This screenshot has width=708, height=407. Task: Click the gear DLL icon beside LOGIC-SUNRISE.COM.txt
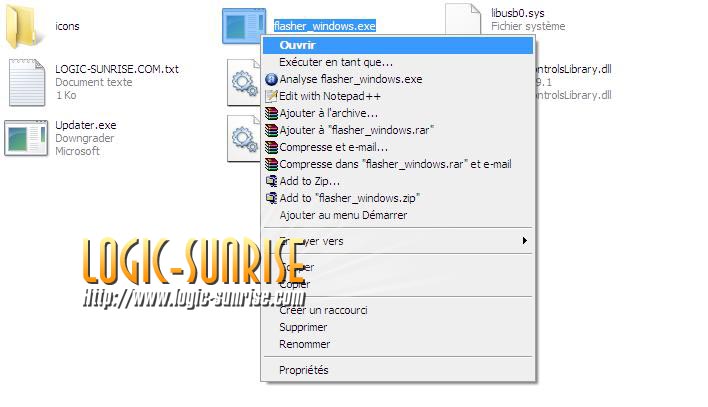point(244,83)
